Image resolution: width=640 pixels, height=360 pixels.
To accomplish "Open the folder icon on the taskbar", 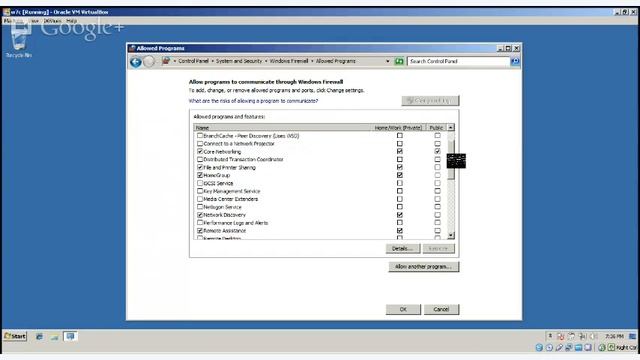I will tap(54, 336).
